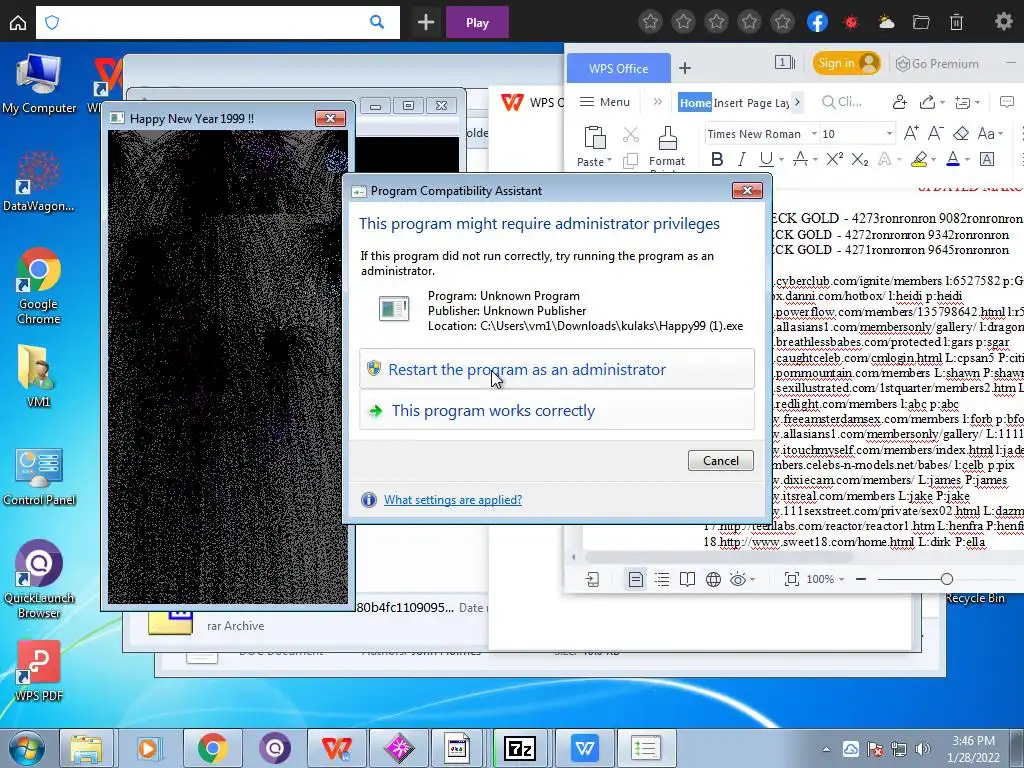
Task: Open the weather icon in top bar
Action: pyautogui.click(x=886, y=22)
